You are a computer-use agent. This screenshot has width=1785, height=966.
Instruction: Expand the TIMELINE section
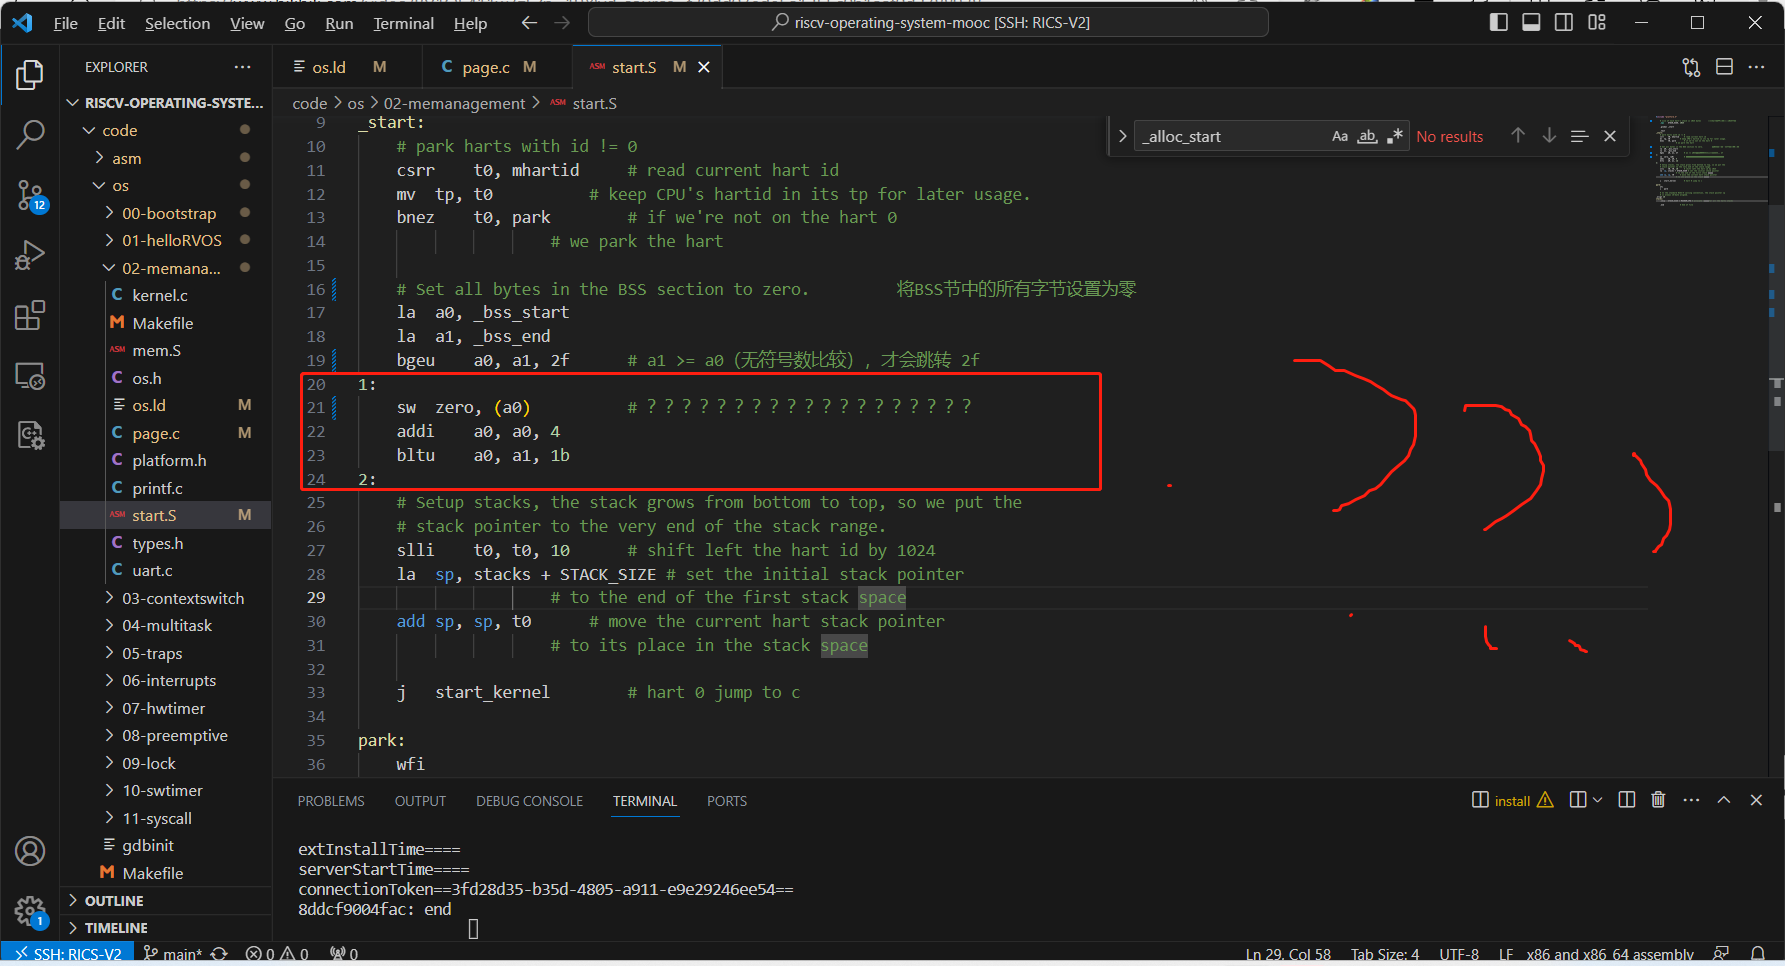(166, 928)
